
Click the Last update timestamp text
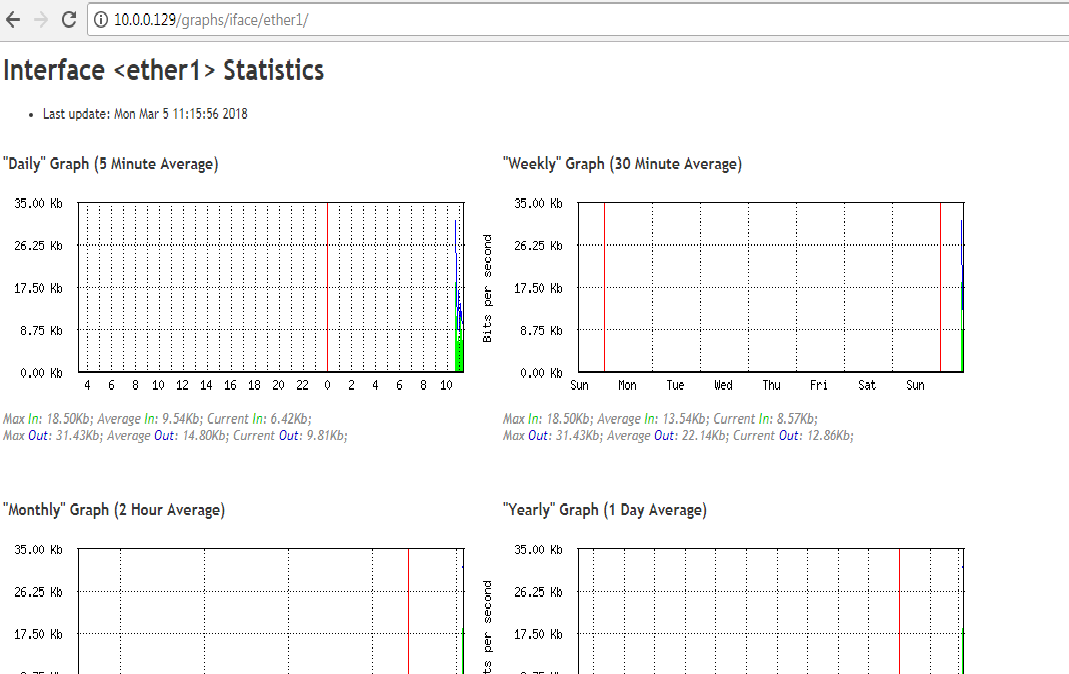145,114
